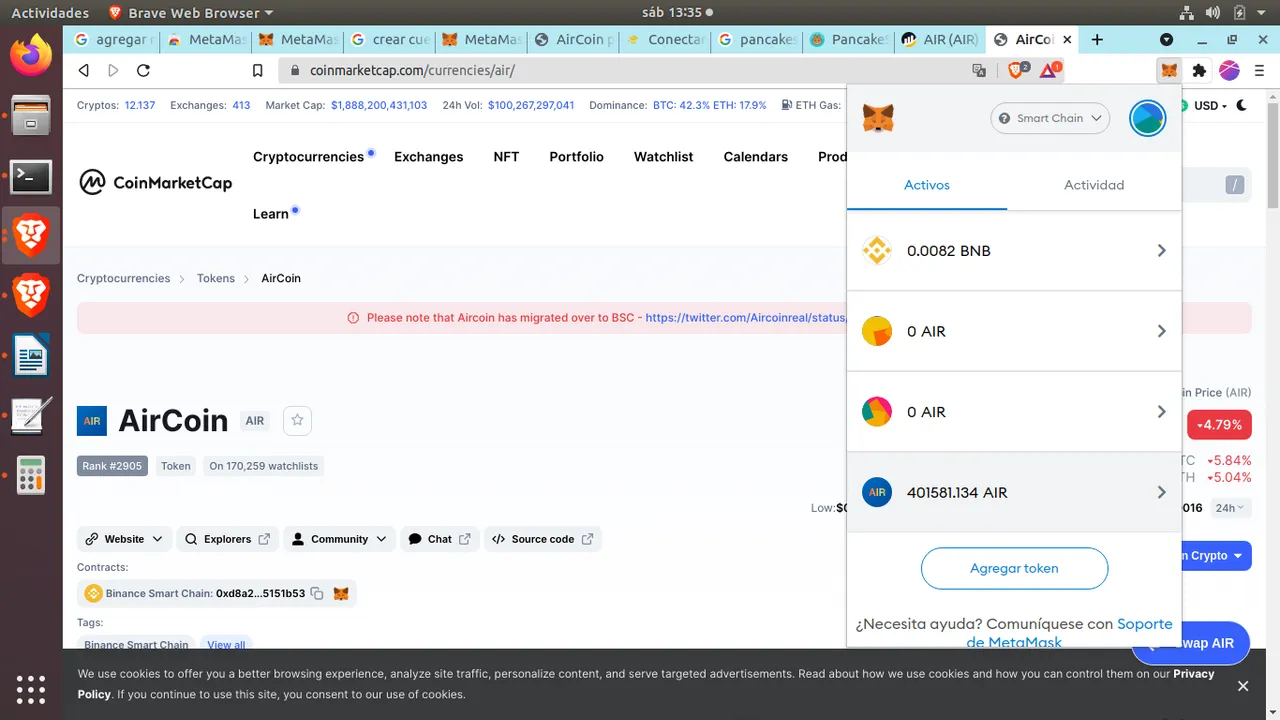Open the Files app in the dock
This screenshot has height=720, width=1280.
point(31,116)
